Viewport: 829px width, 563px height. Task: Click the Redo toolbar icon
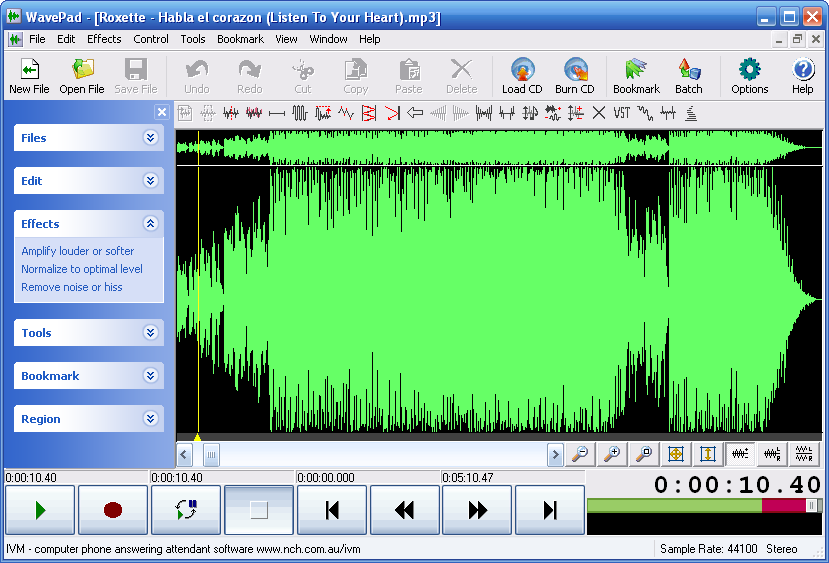click(250, 76)
